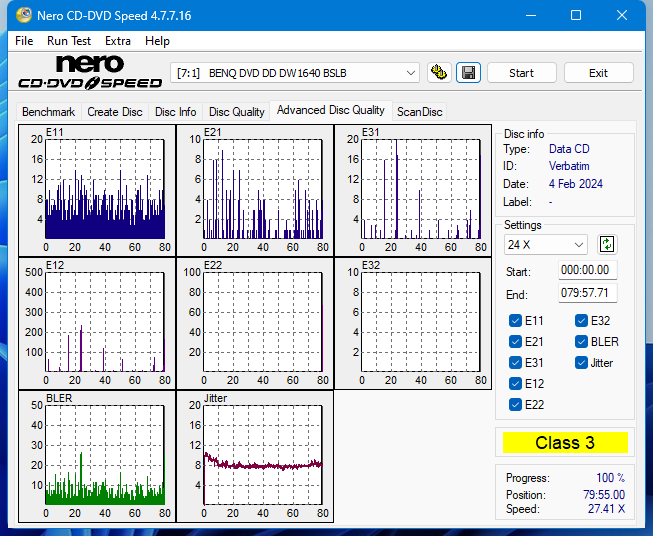Screen dimensions: 653x536
Task: Click the drive options icon
Action: (x=439, y=73)
